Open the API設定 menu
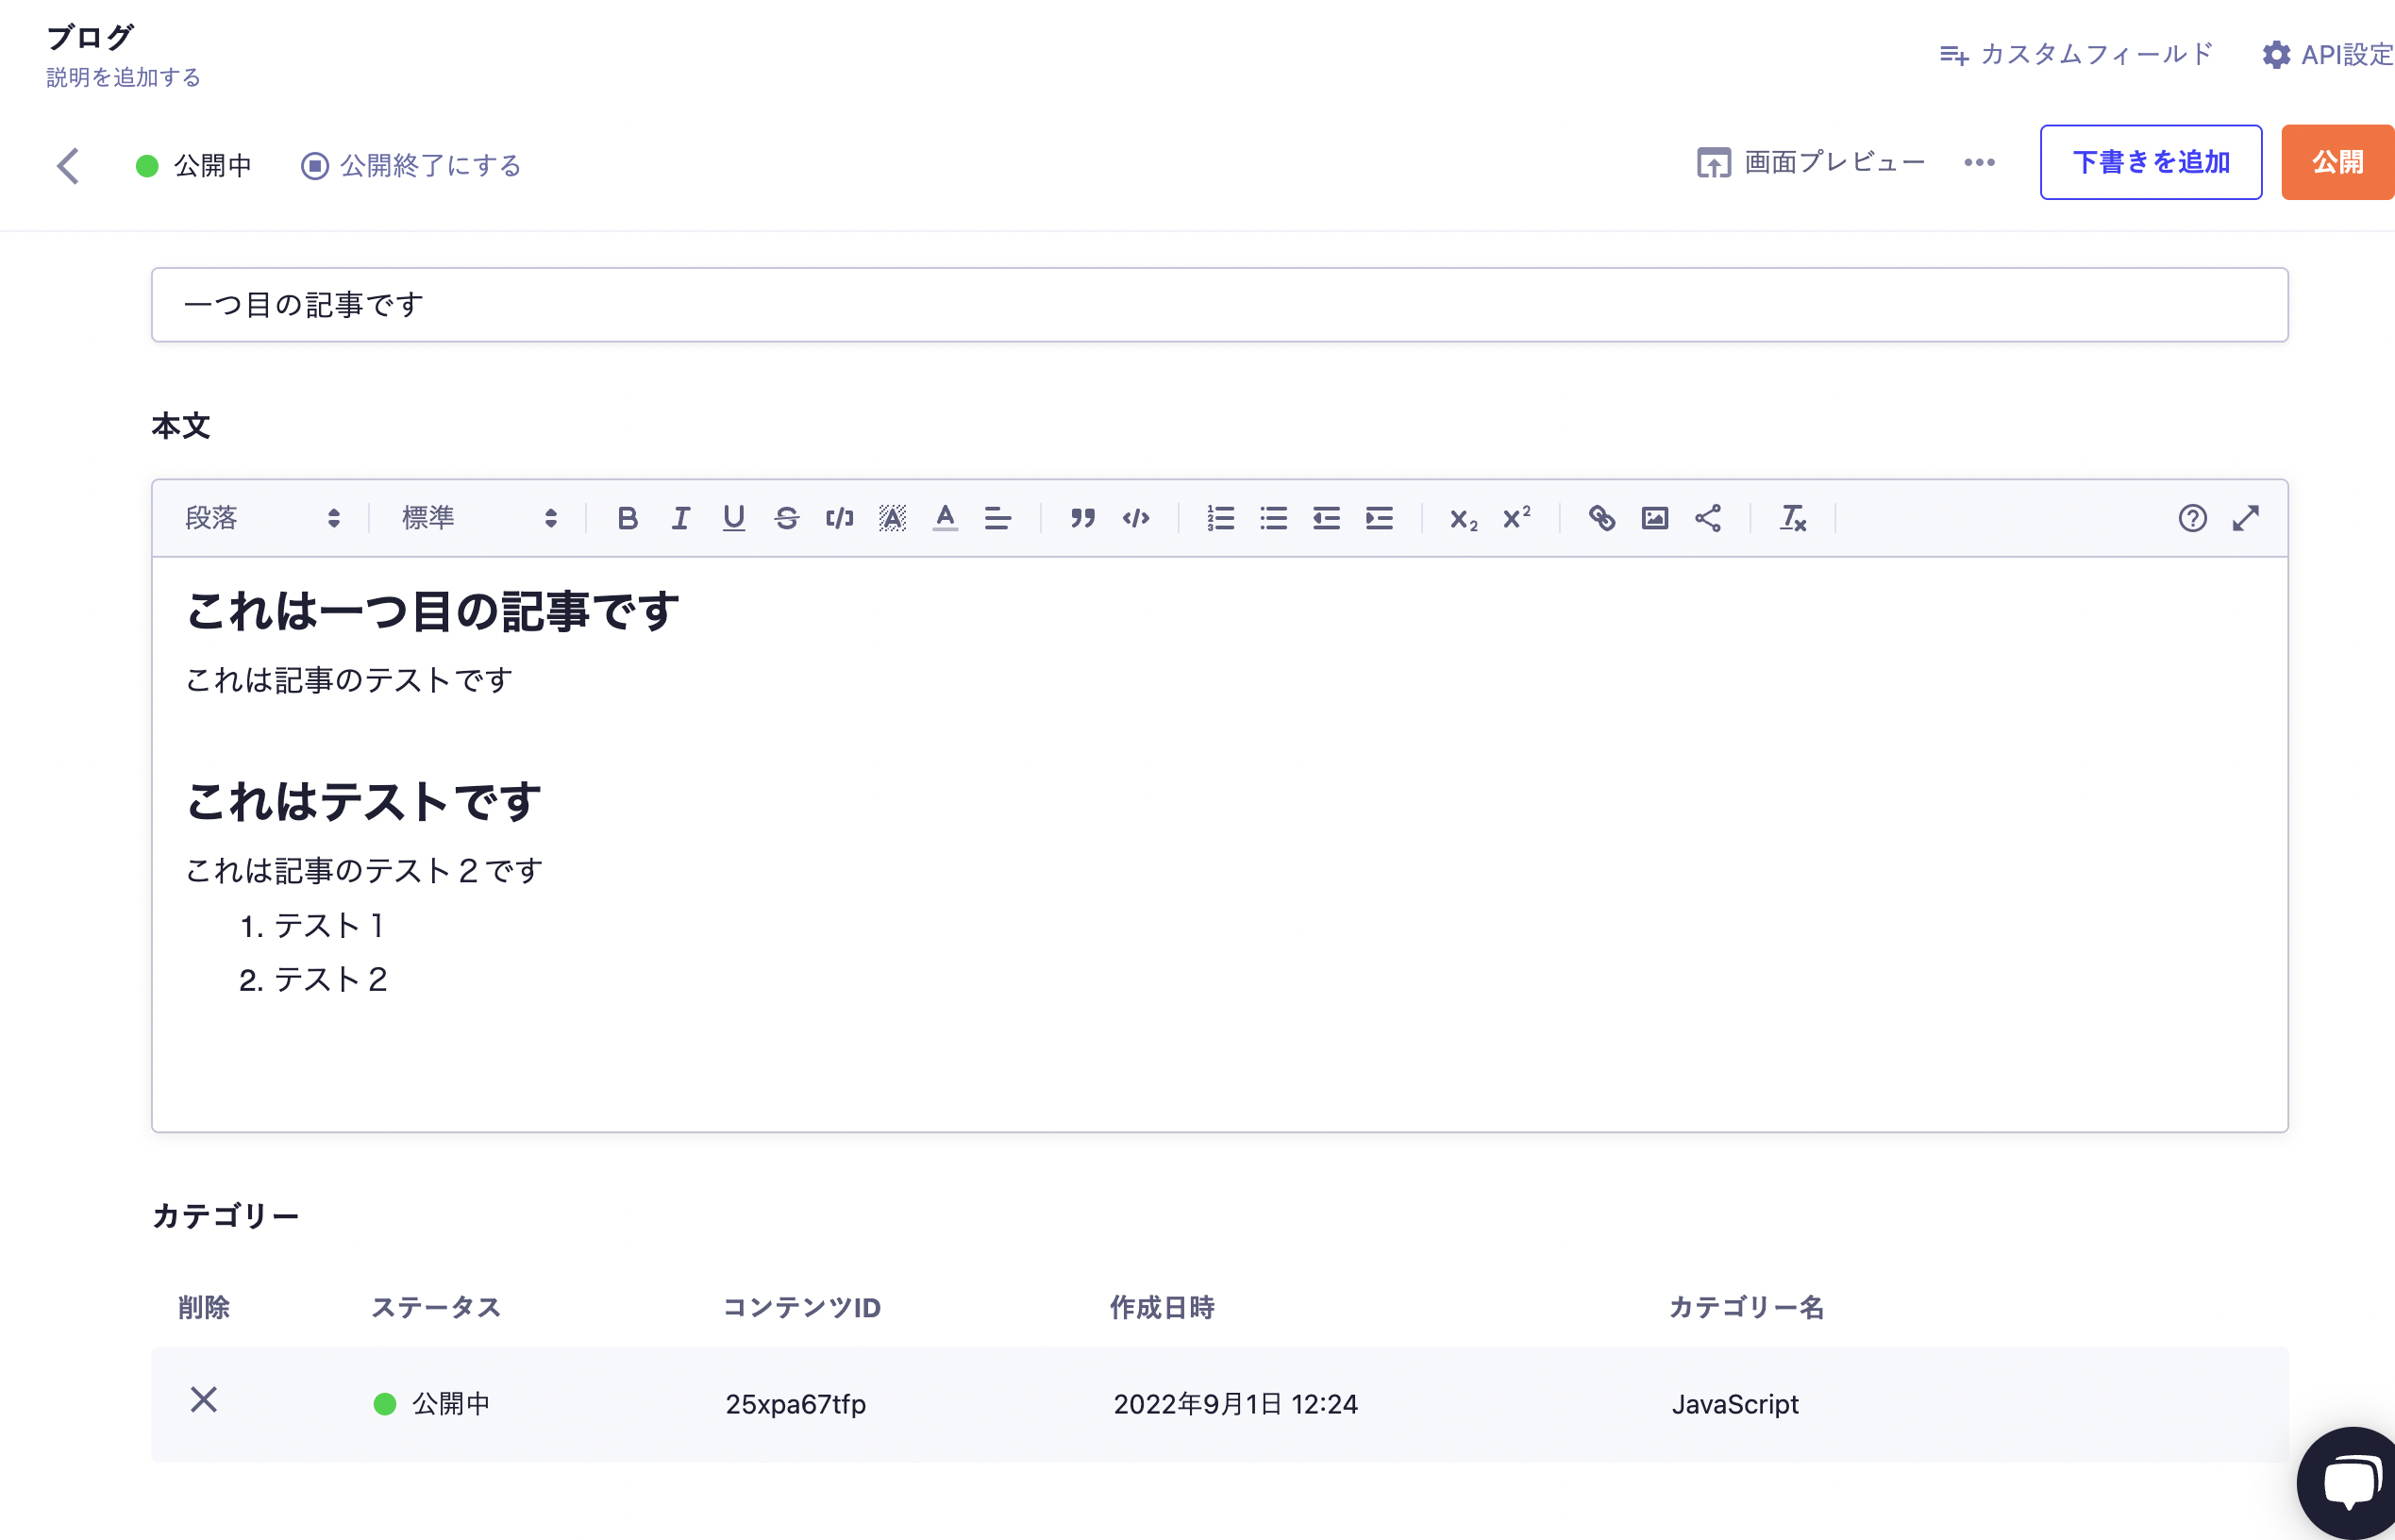This screenshot has height=1540, width=2395. 2324,55
